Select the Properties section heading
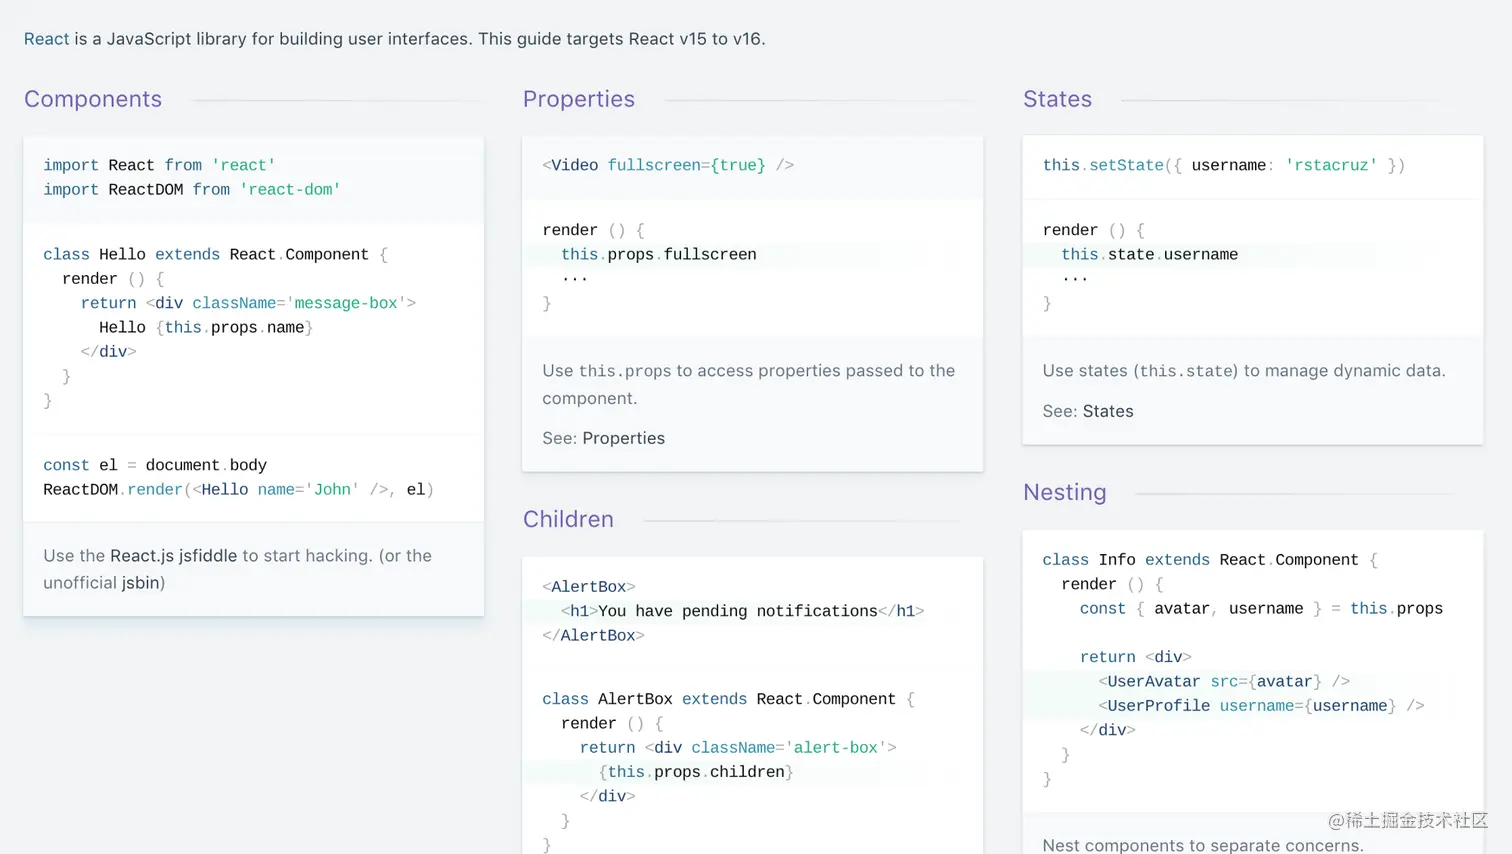 [579, 99]
